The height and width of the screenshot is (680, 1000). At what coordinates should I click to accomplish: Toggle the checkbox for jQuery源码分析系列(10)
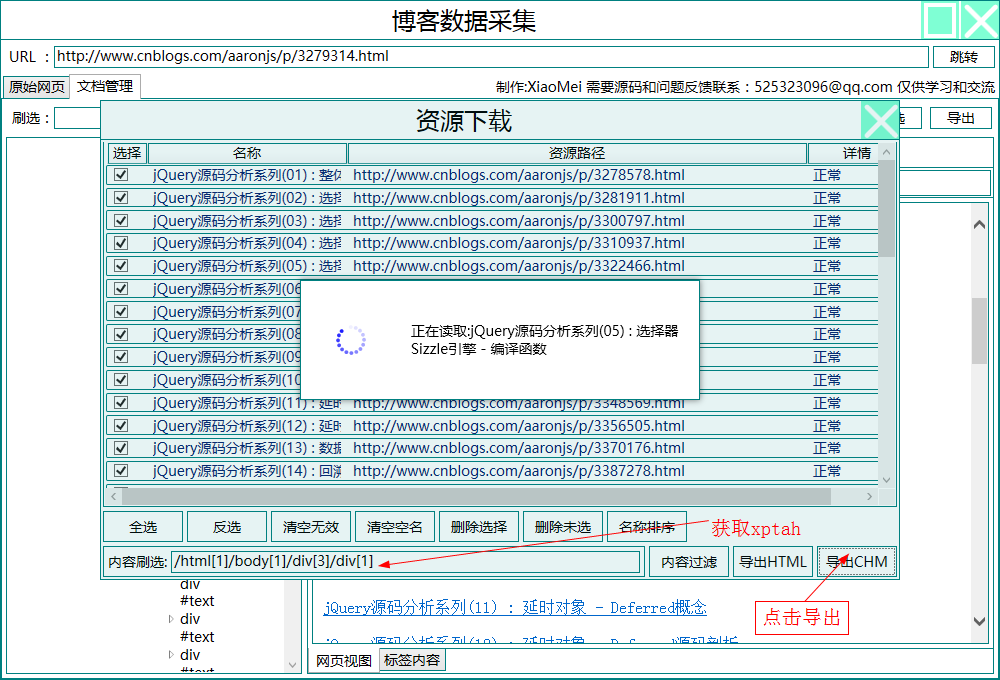[121, 380]
